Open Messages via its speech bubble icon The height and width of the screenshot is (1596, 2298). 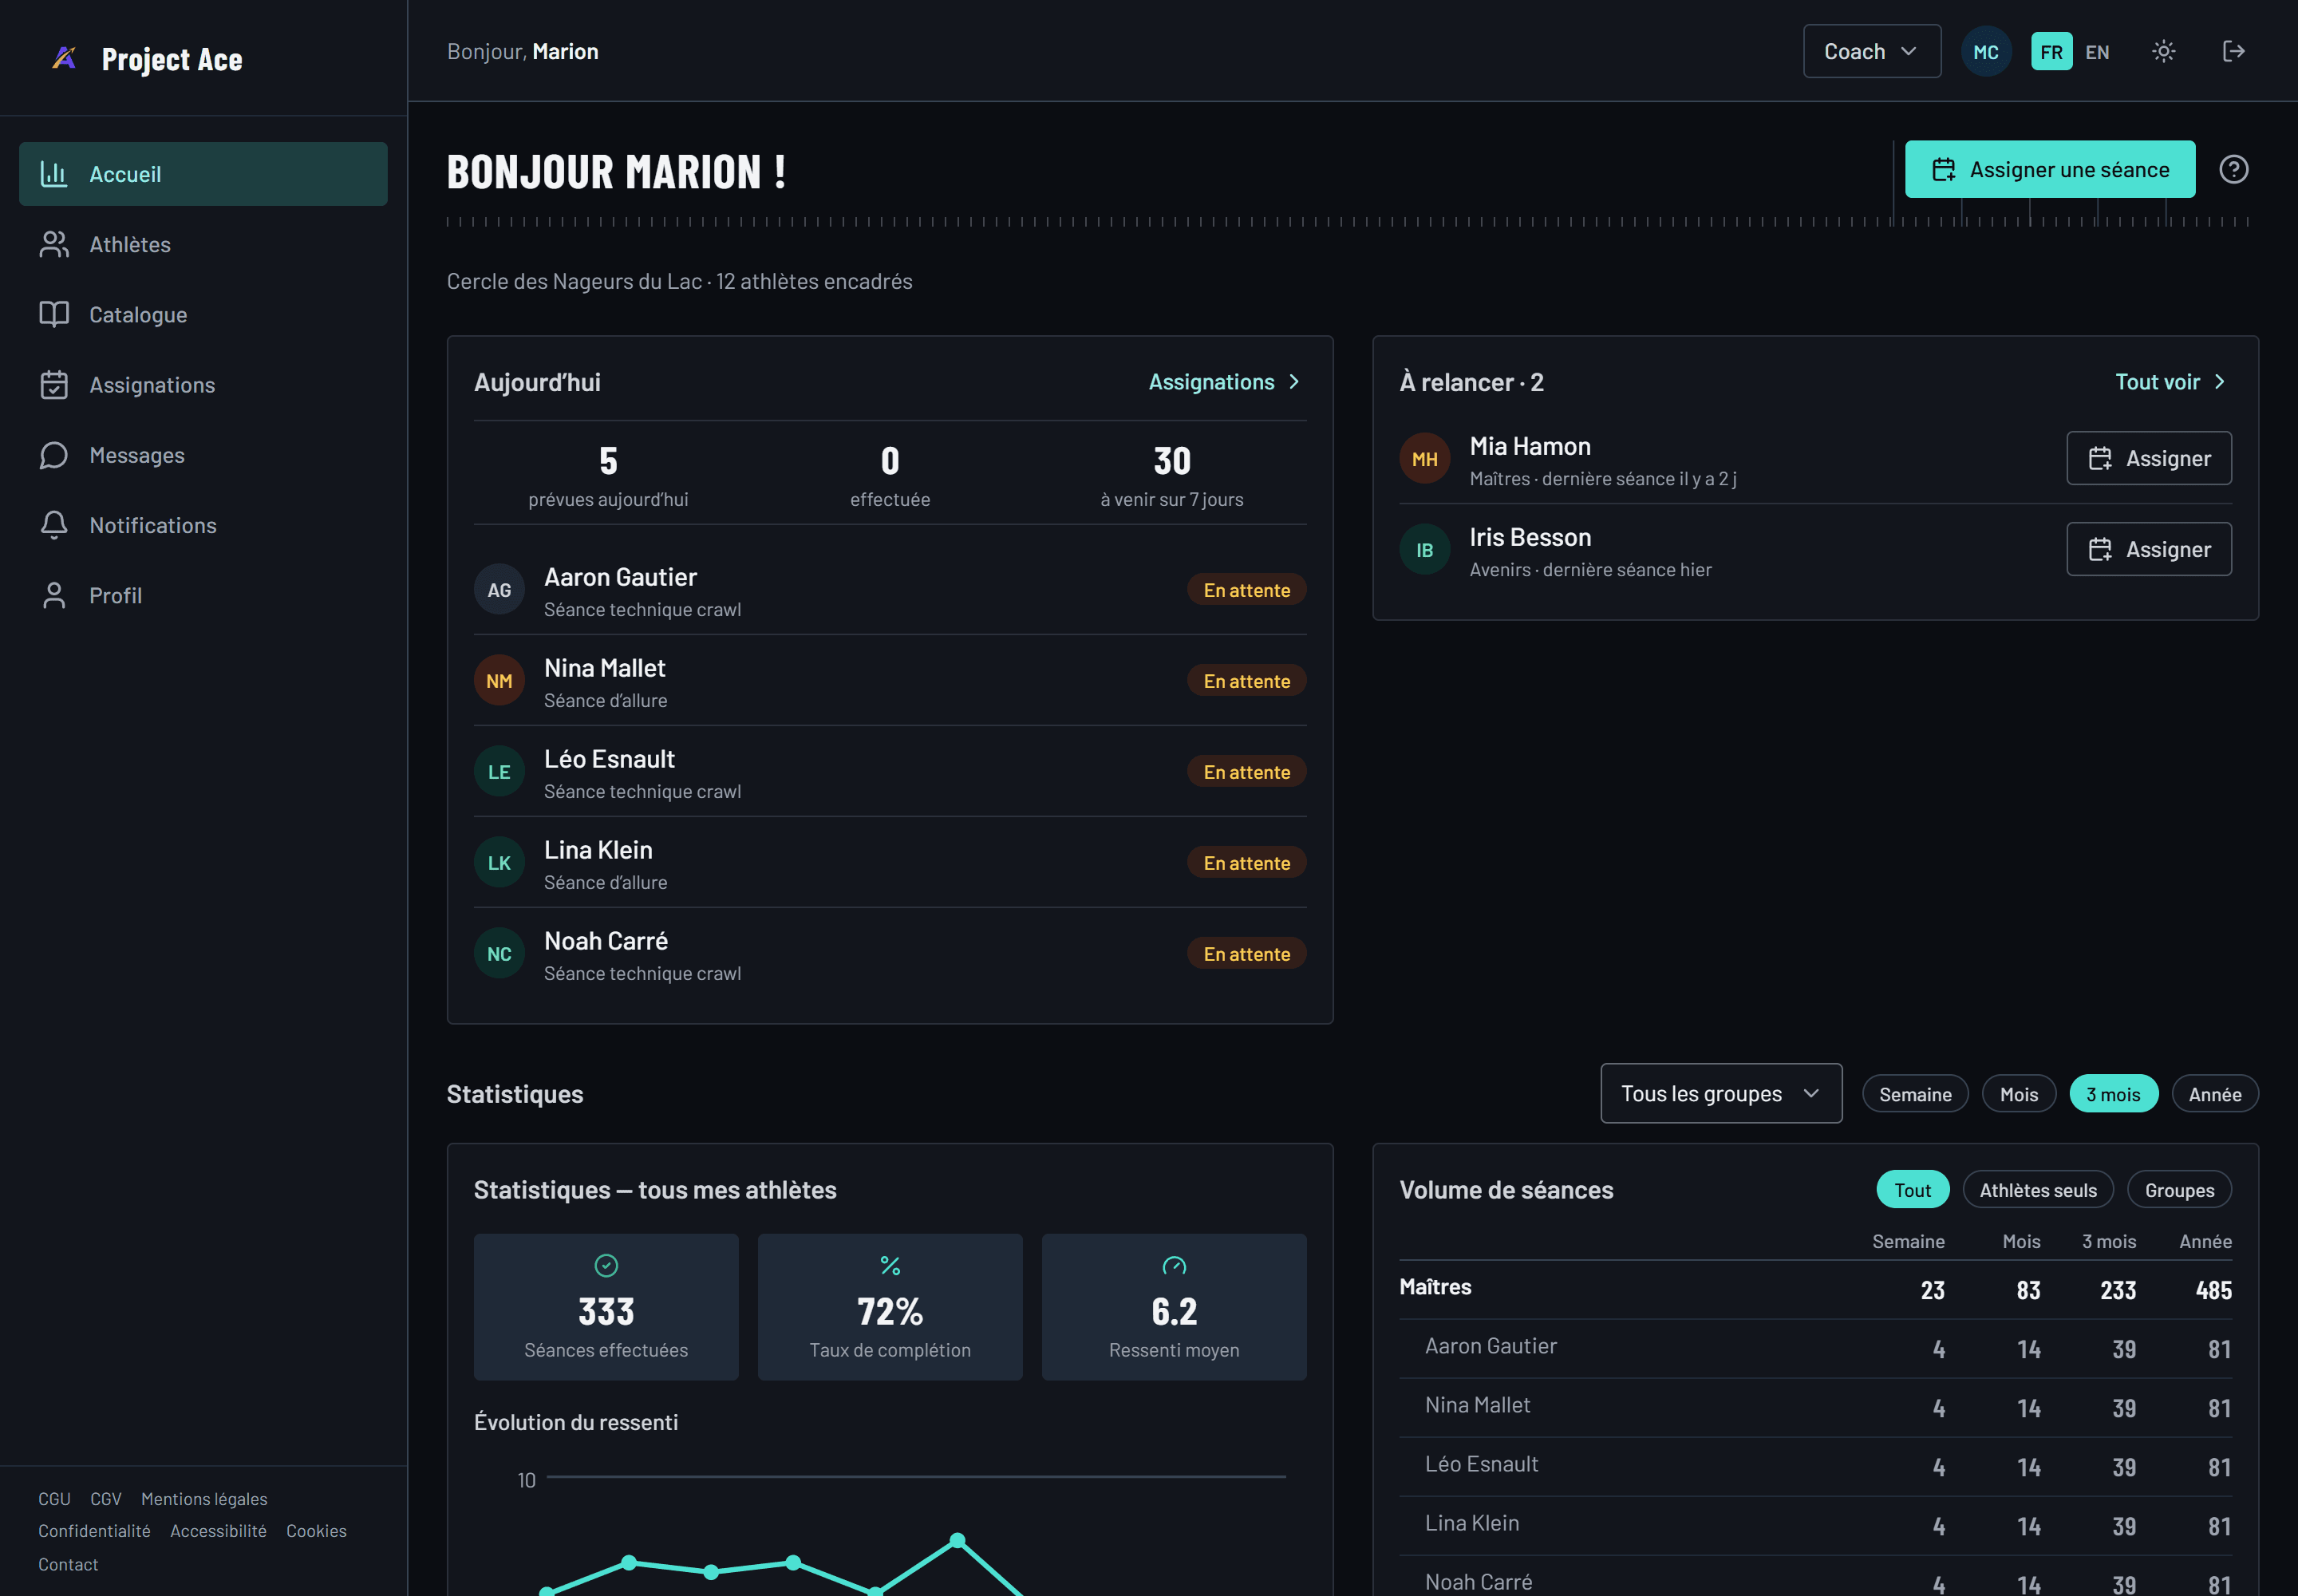point(54,455)
